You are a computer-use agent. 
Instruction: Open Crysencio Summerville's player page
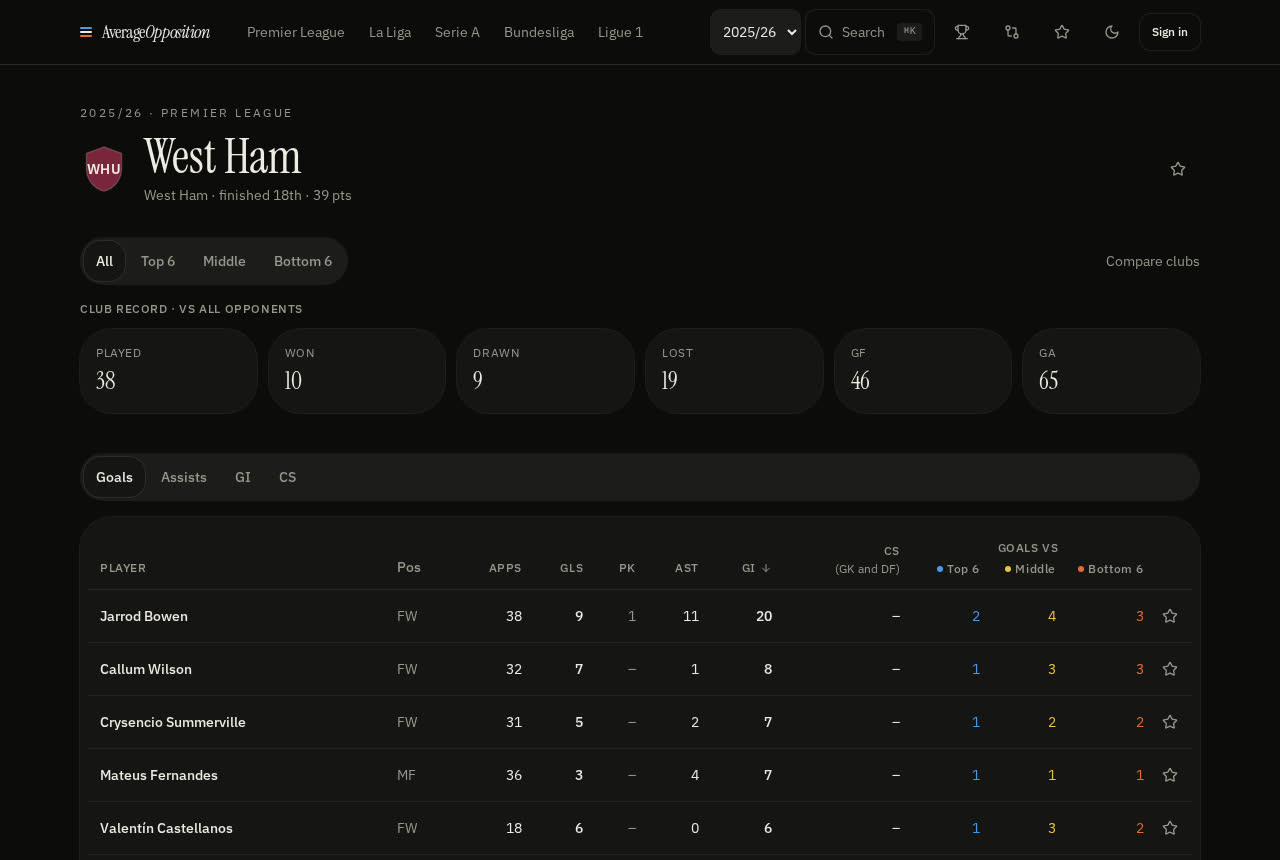173,722
